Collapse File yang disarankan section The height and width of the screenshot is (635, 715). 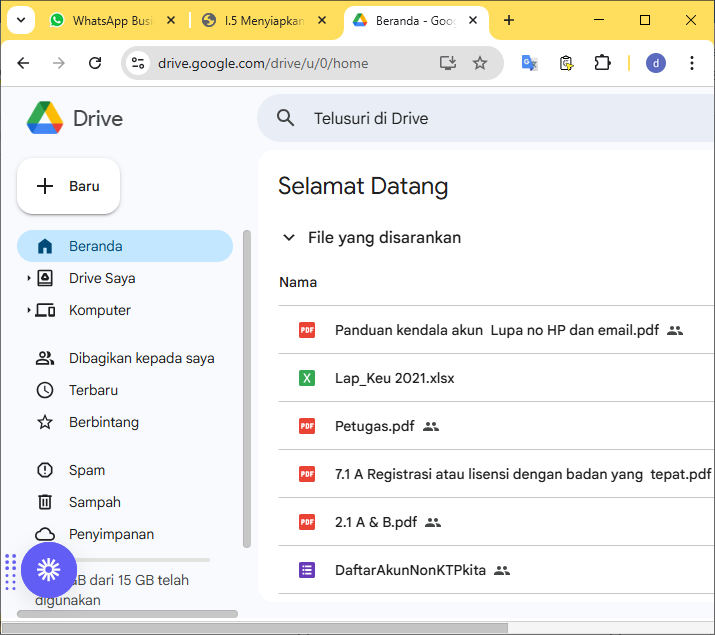pyautogui.click(x=289, y=237)
